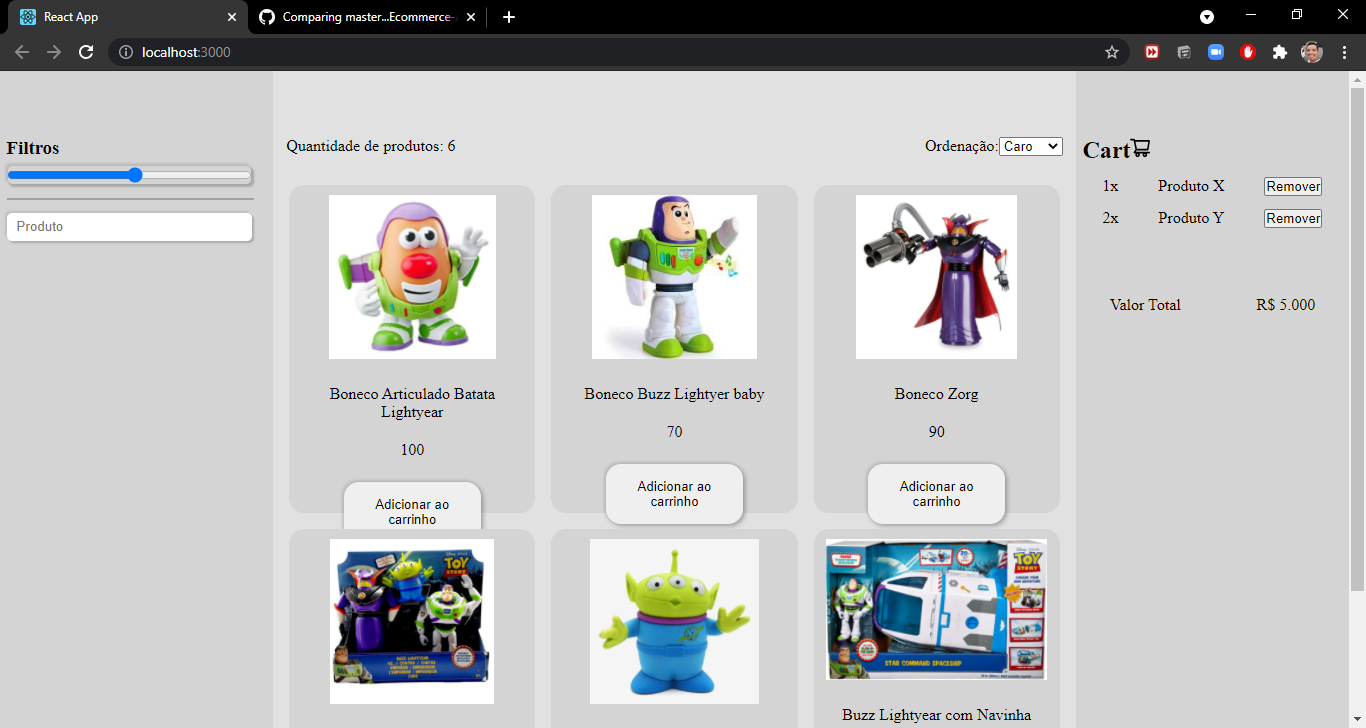Click the Buzz Lightyer baby product image
1366x728 pixels.
coord(674,277)
